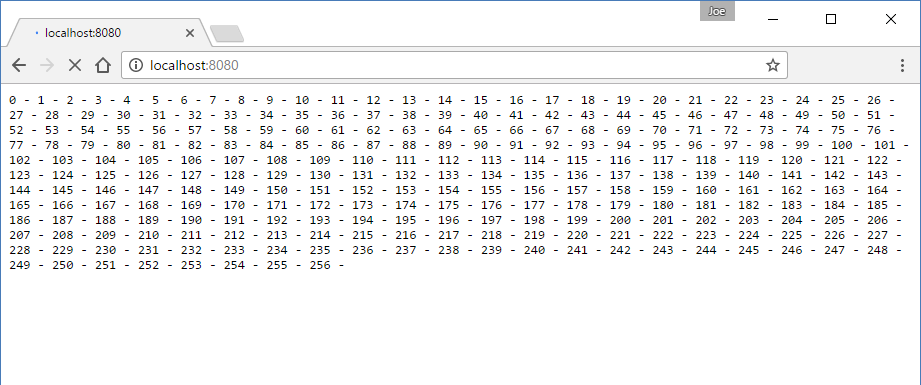Image resolution: width=921 pixels, height=385 pixels.
Task: Click the number 0 in output
Action: click(x=13, y=100)
